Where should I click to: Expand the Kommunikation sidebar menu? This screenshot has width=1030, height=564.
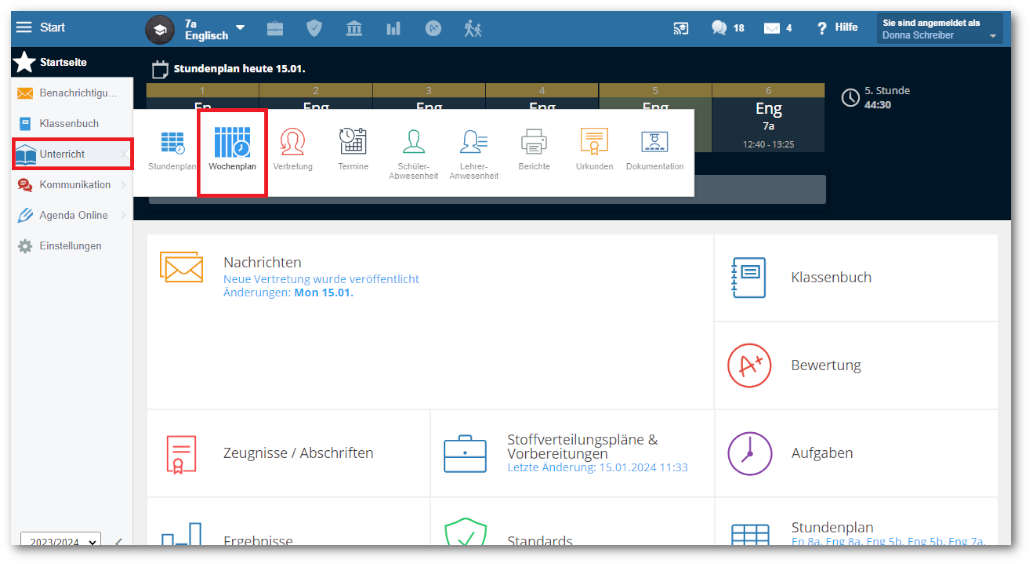74,185
